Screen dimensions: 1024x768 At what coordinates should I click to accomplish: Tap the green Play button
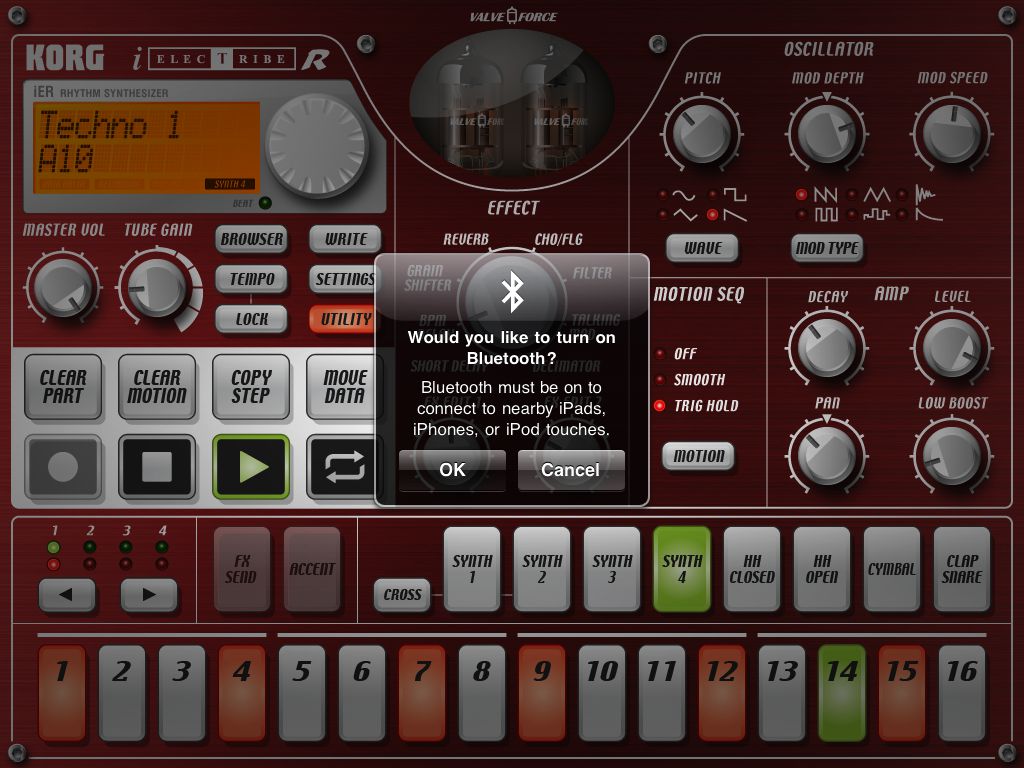click(251, 467)
